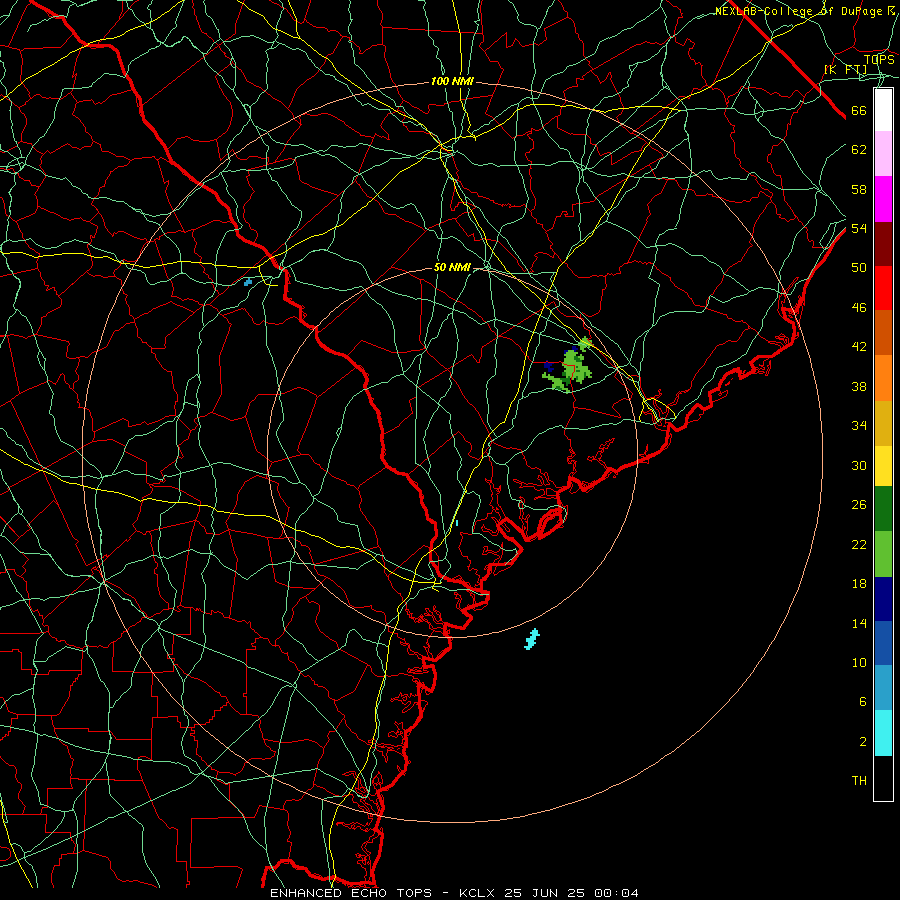Select legend value 26
900x900 pixels.
click(859, 505)
